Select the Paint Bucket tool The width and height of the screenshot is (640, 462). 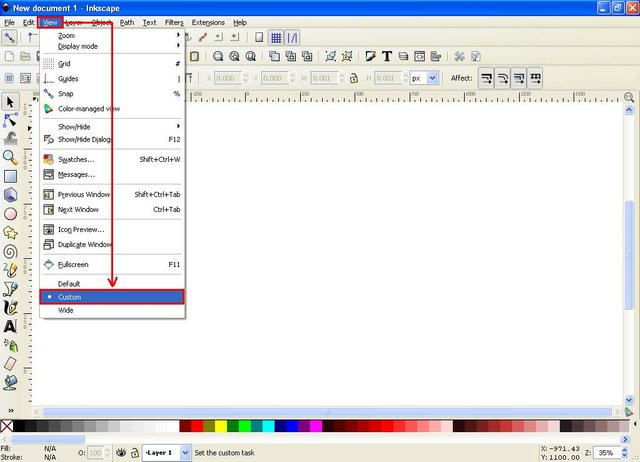pos(10,382)
